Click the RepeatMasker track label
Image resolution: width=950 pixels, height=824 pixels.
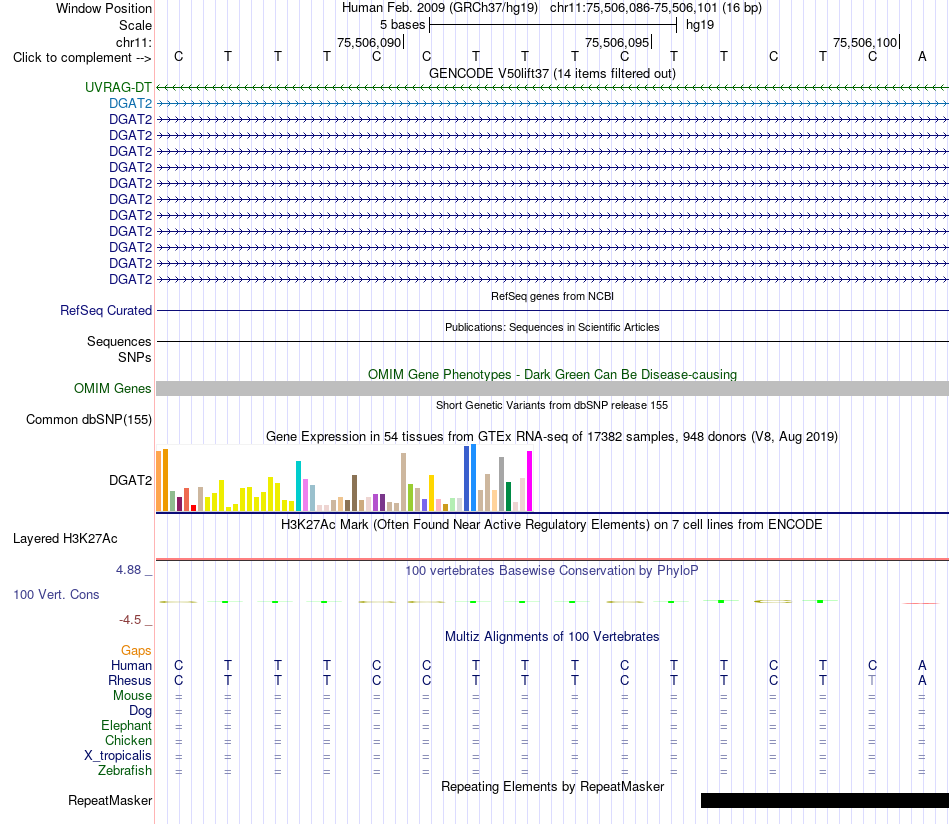(110, 800)
